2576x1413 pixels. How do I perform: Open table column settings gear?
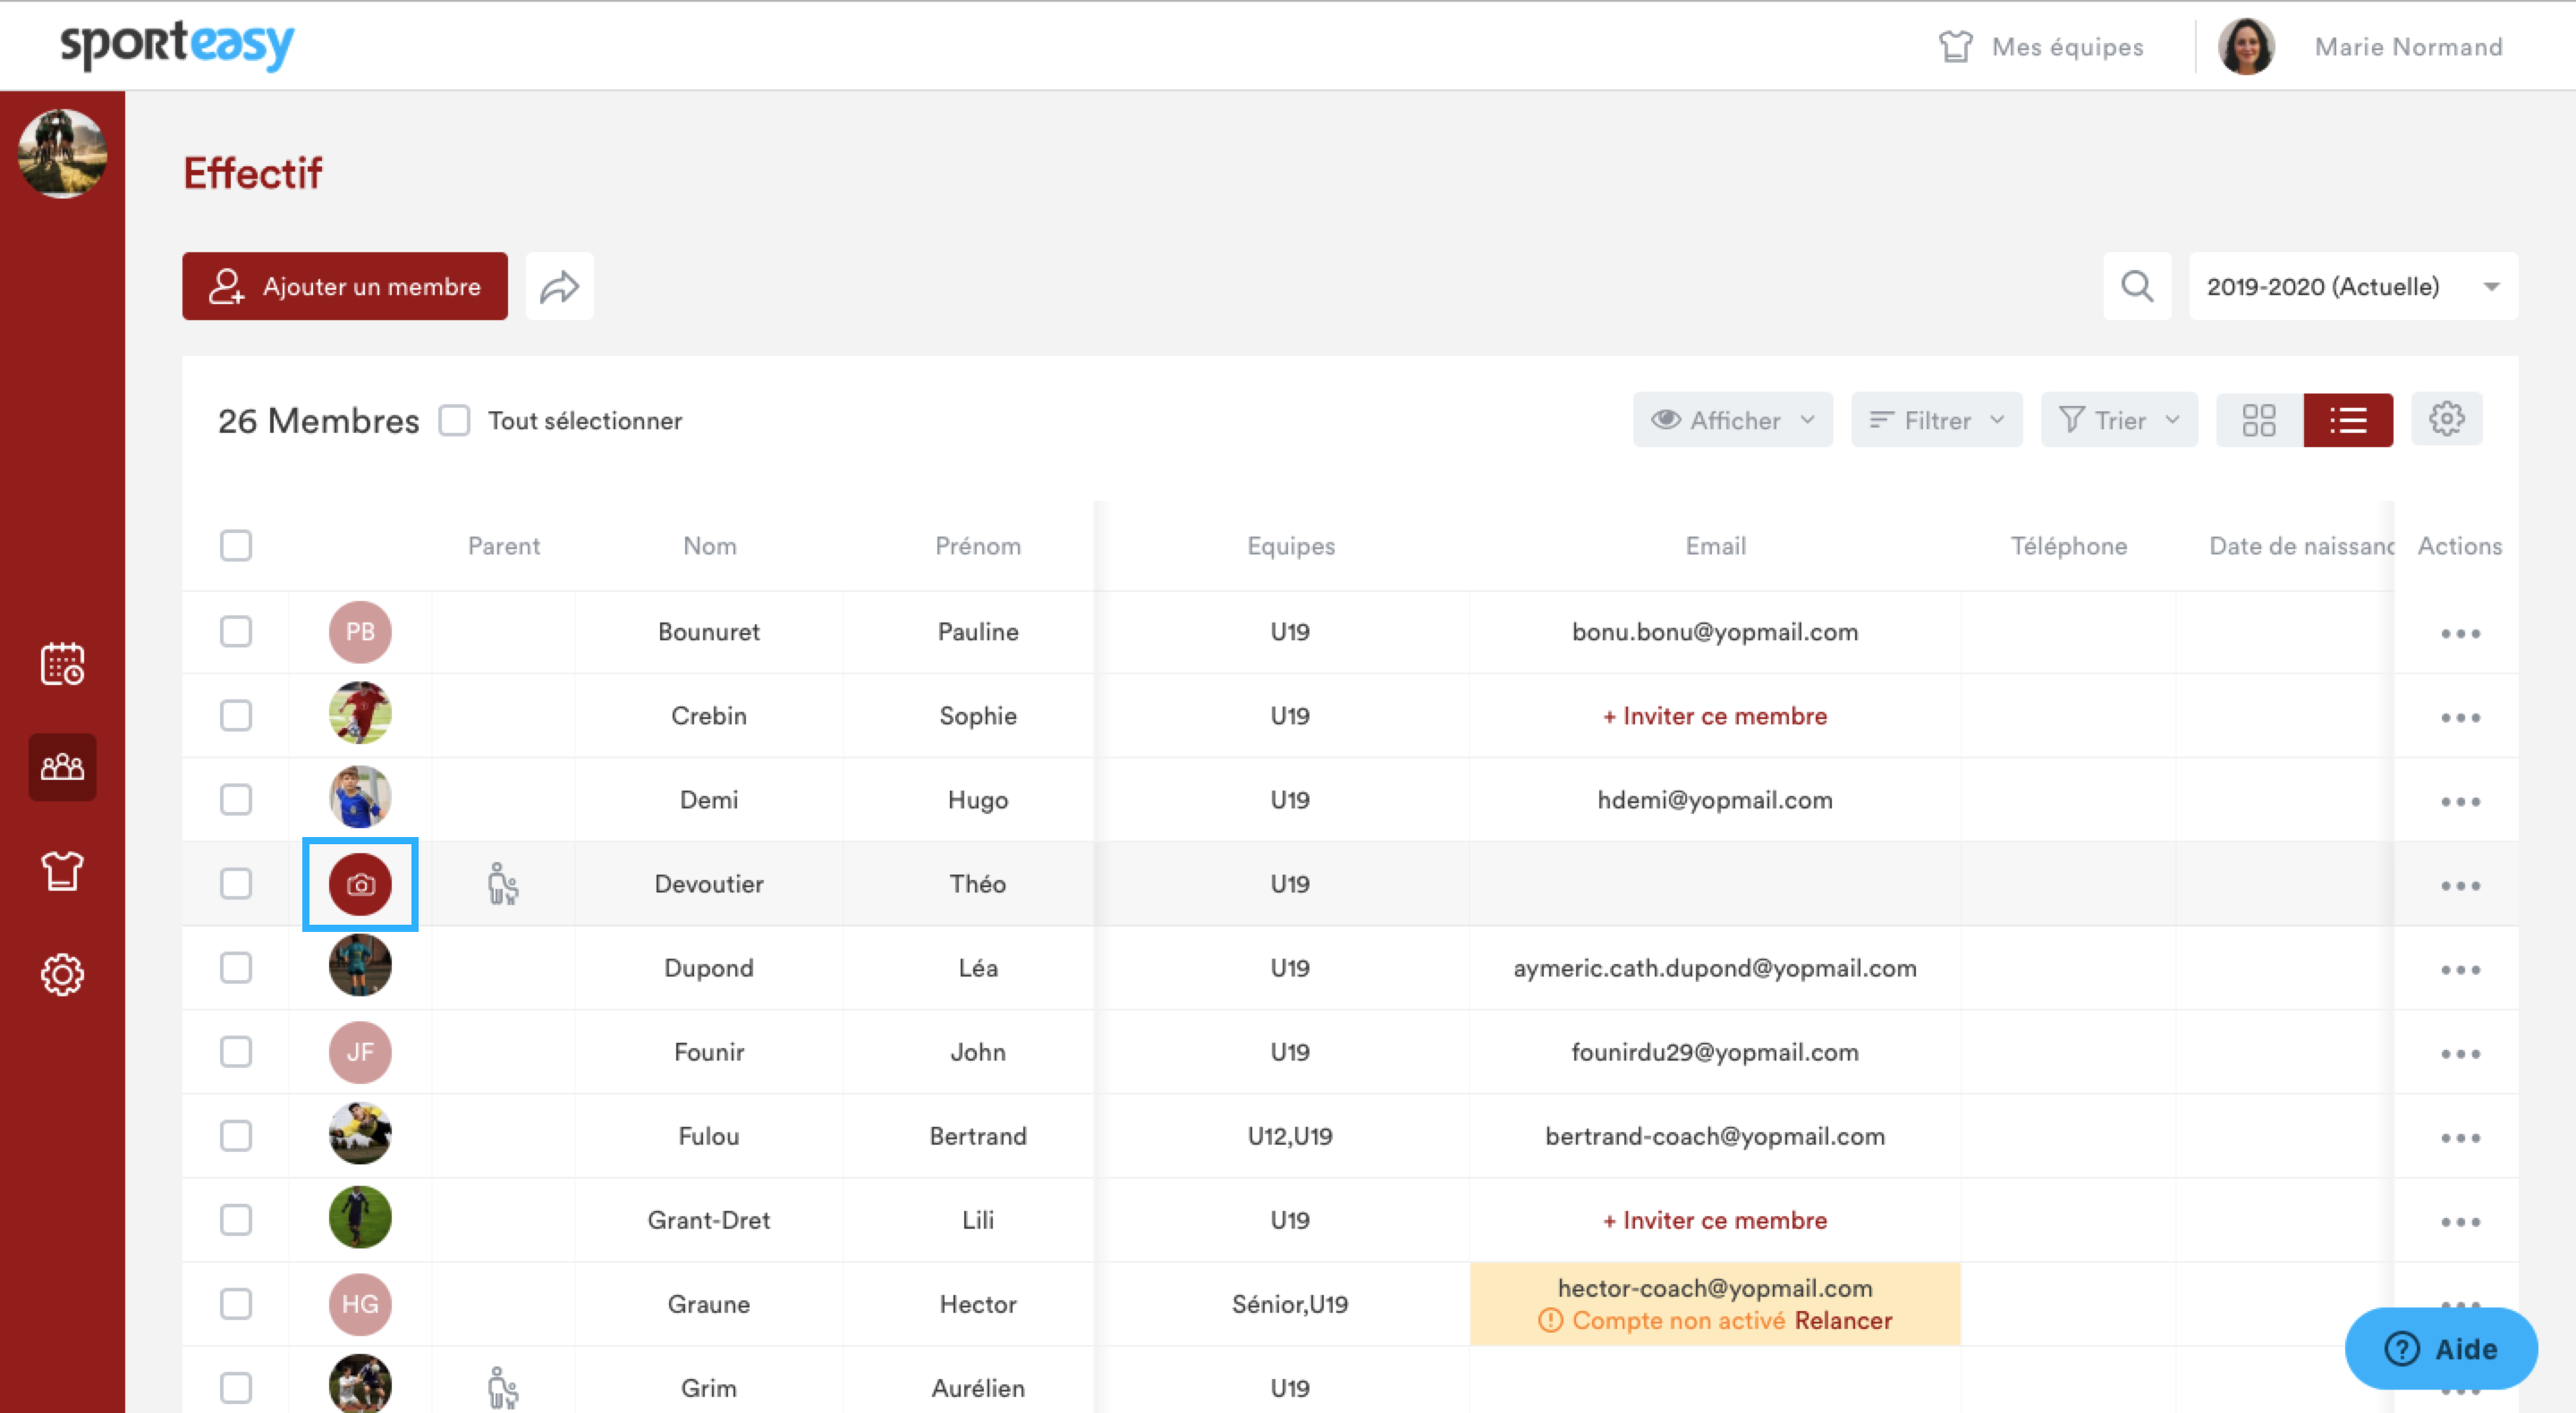click(2446, 420)
